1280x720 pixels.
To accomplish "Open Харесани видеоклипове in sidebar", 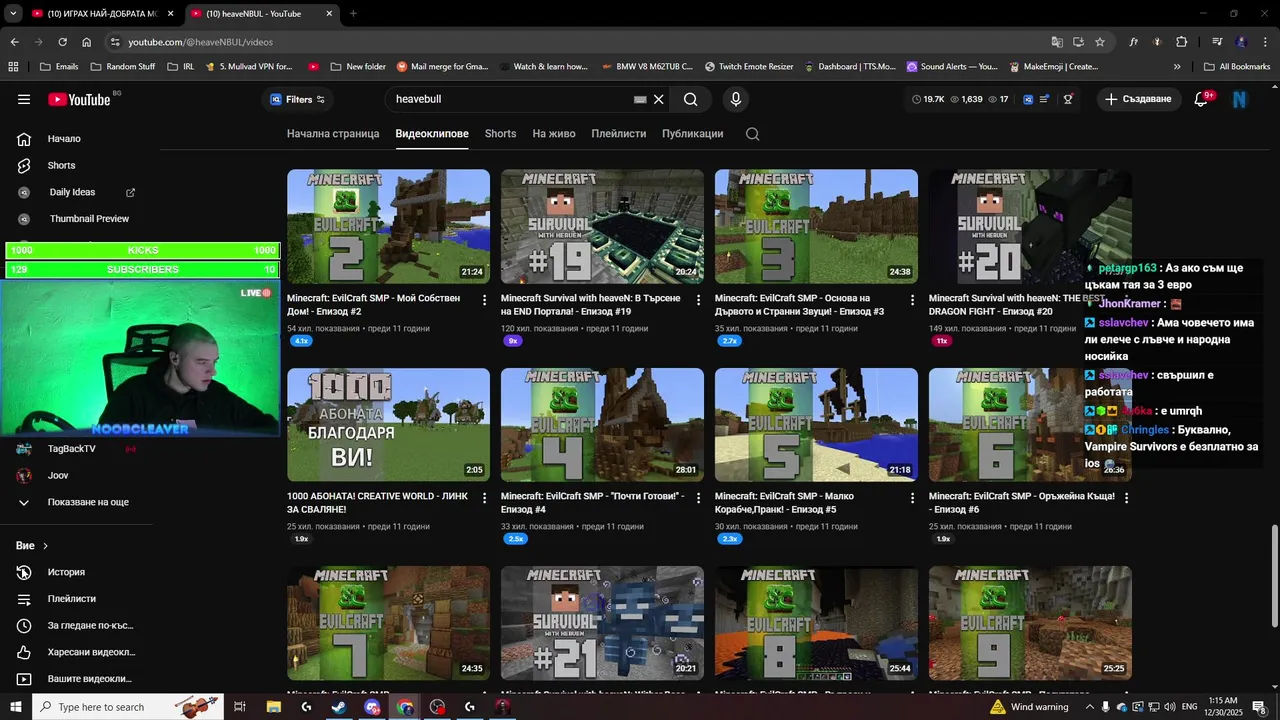I will (x=80, y=652).
